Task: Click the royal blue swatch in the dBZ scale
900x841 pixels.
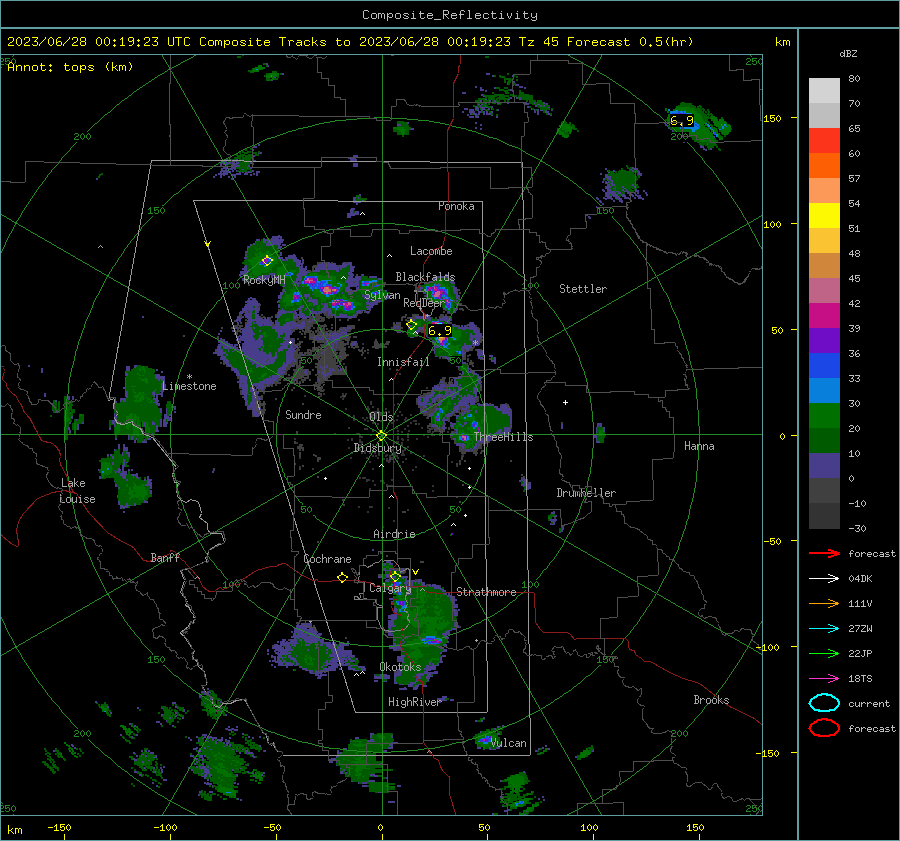Action: (824, 366)
